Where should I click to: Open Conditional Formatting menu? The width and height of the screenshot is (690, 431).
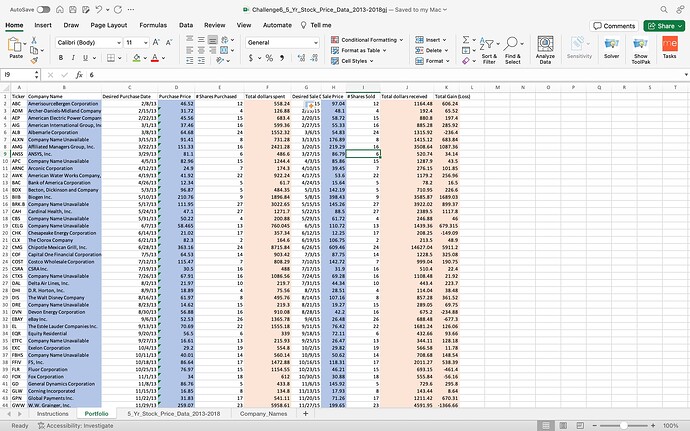coord(367,40)
